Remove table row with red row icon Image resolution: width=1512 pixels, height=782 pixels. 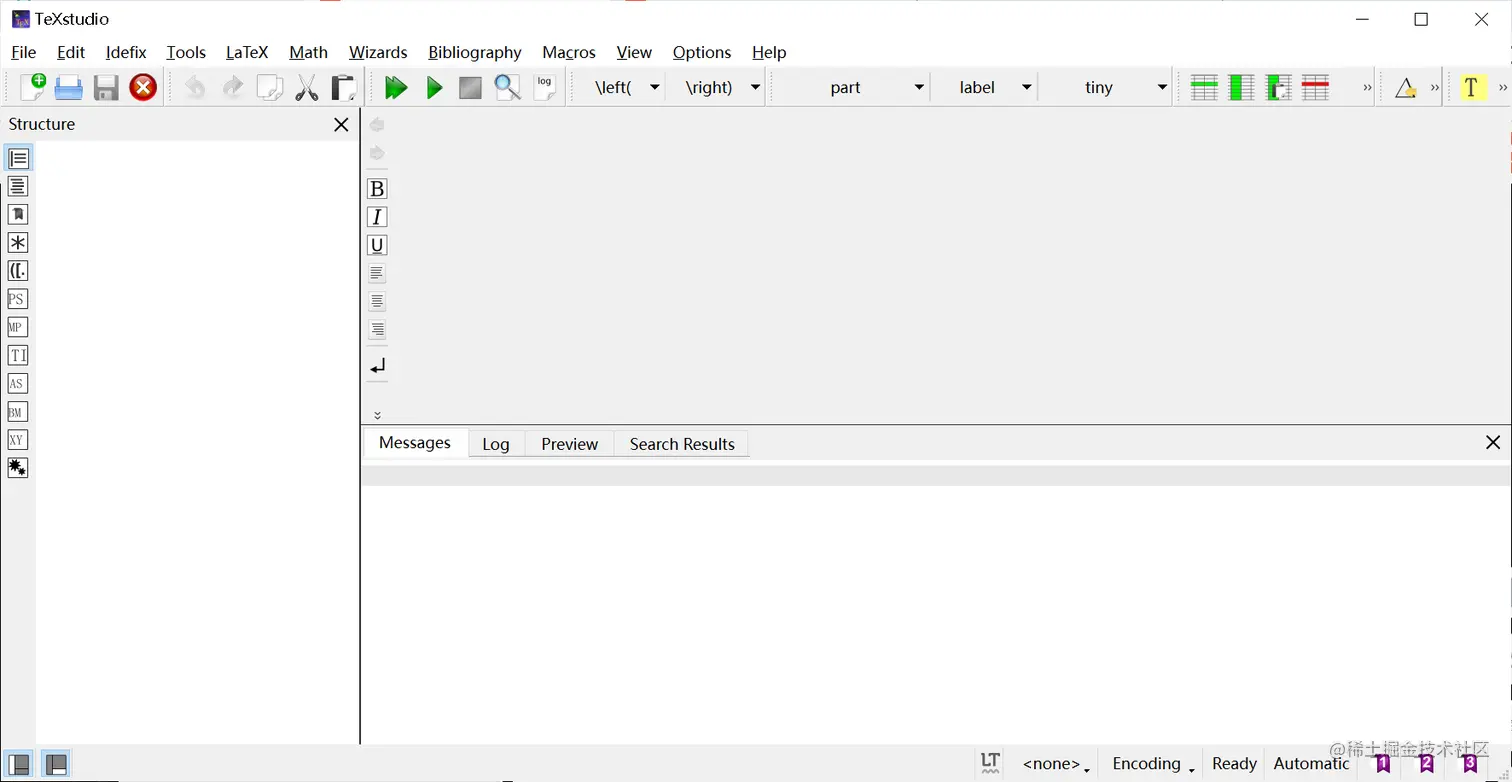click(x=1316, y=88)
